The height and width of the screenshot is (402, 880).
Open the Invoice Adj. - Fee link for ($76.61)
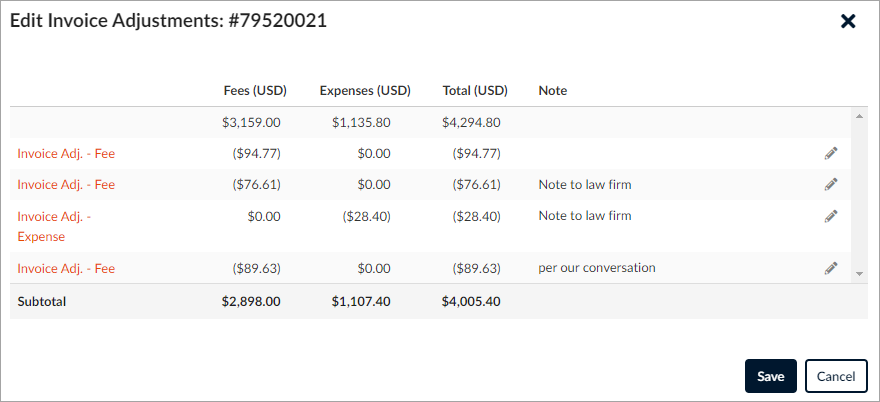[66, 184]
